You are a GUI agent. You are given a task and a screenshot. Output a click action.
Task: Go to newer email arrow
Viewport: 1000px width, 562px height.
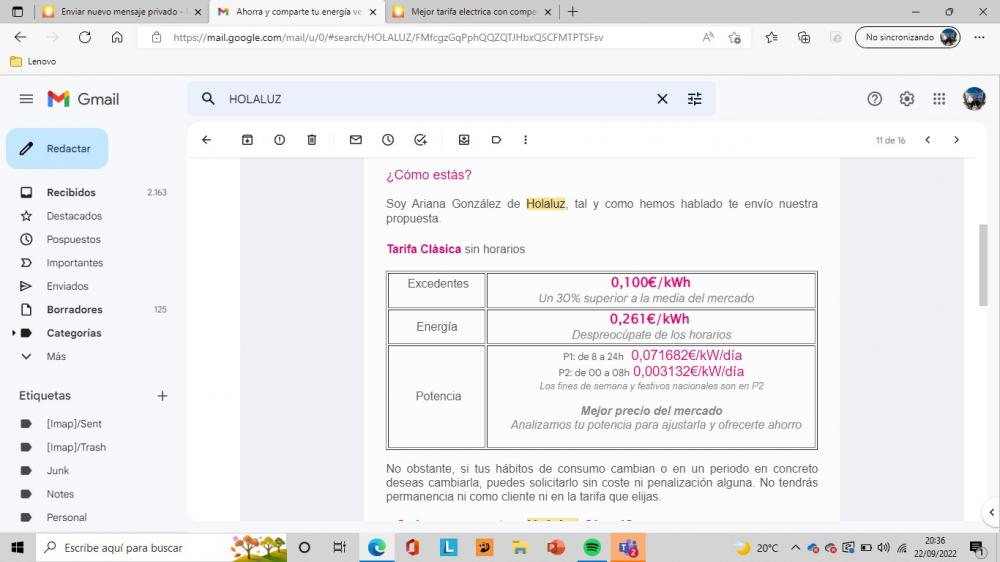[928, 140]
